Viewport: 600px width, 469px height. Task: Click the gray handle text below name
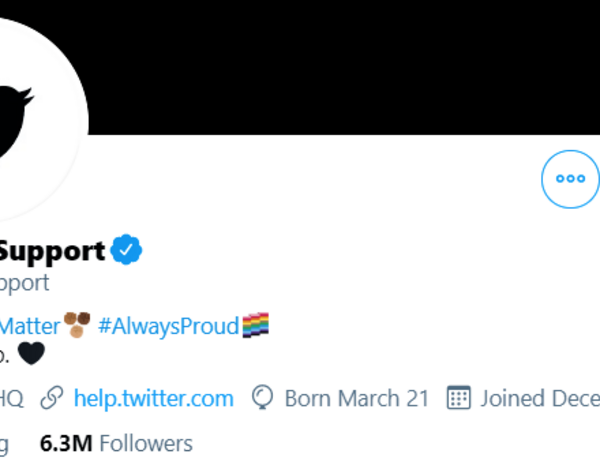[x=24, y=283]
